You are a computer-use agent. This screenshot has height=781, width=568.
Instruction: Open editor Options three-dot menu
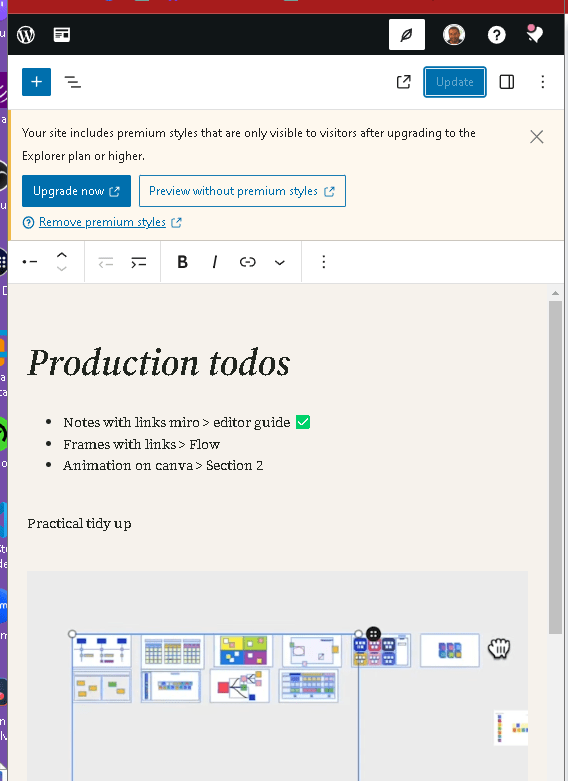pyautogui.click(x=543, y=82)
